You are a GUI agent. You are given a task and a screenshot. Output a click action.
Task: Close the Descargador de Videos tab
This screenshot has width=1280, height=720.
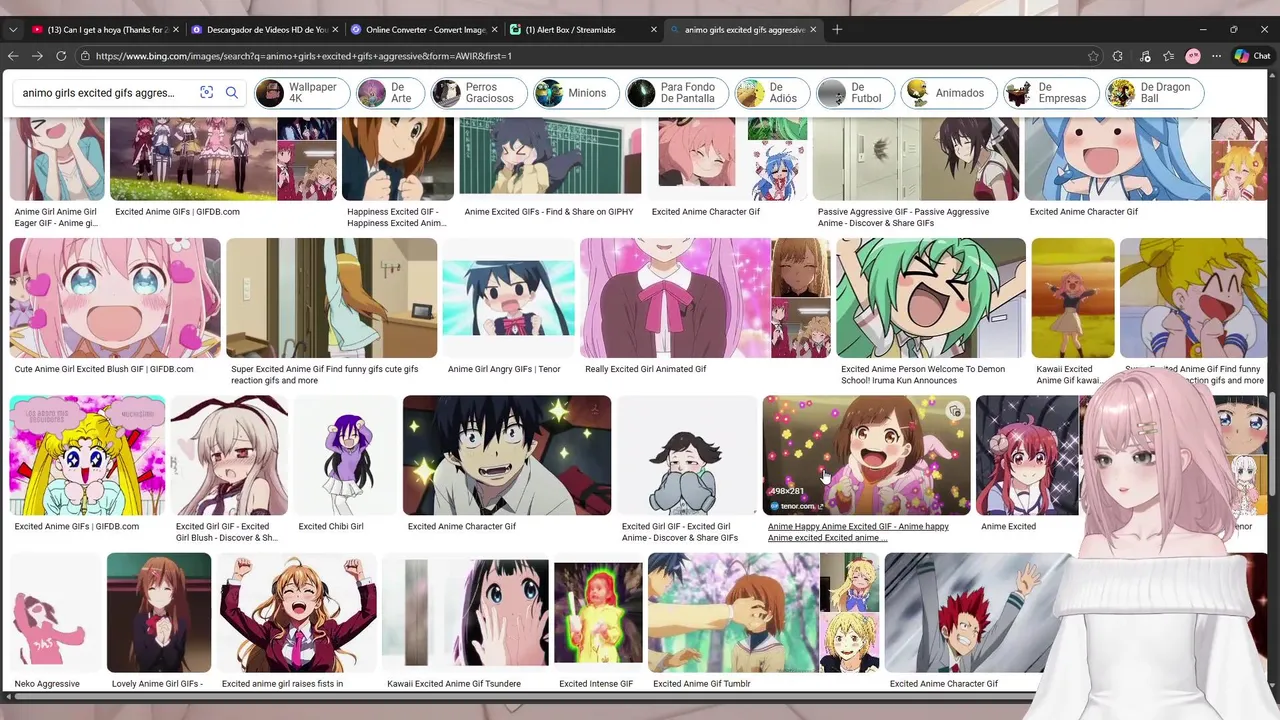(335, 30)
